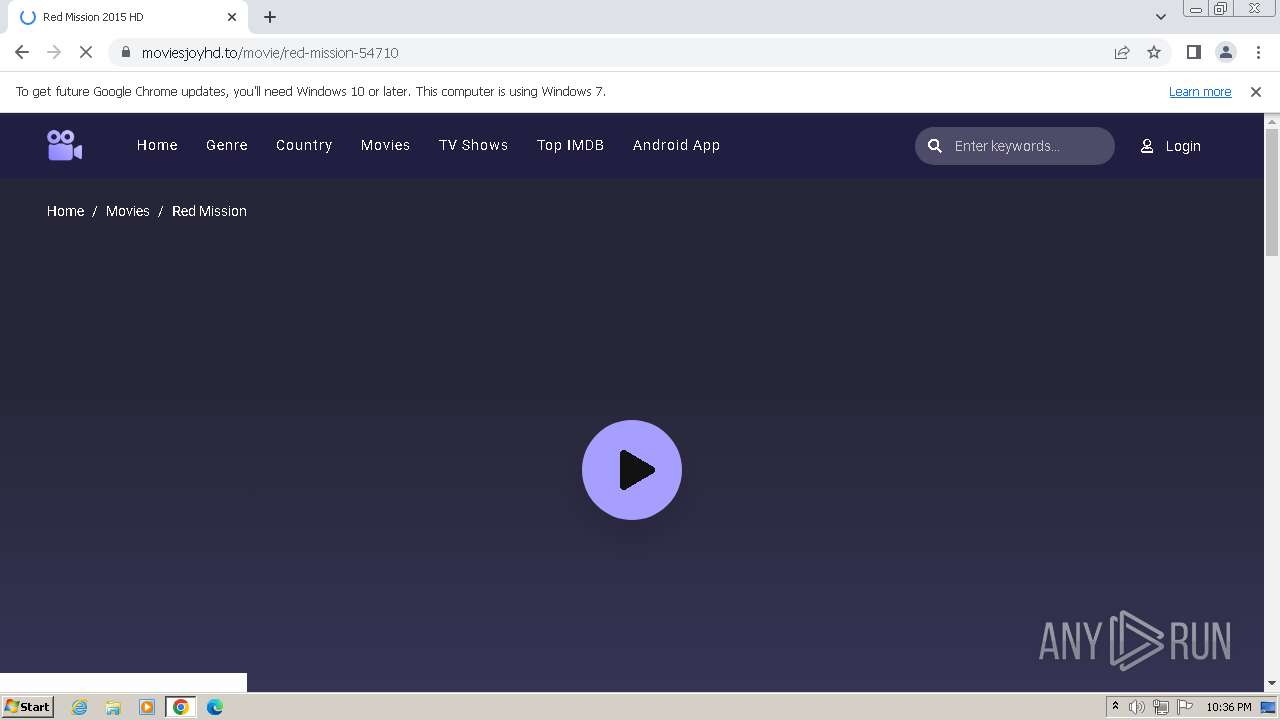Viewport: 1280px width, 720px height.
Task: Dismiss the Chrome update notification bar
Action: (1256, 91)
